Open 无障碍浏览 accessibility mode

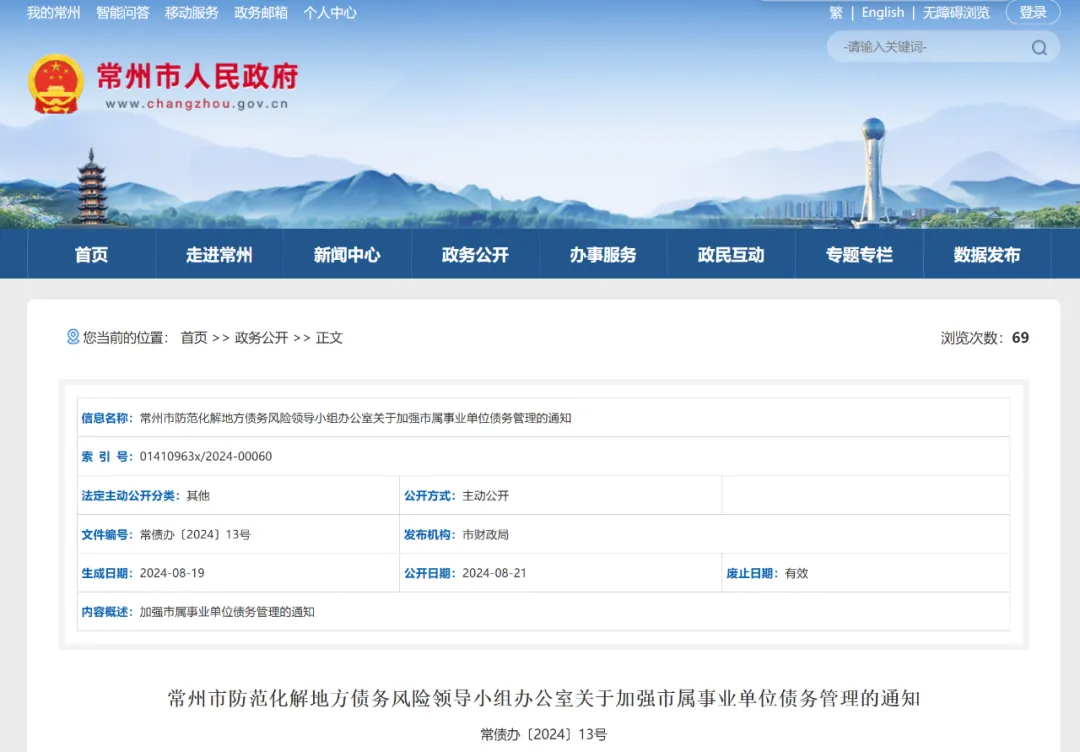click(956, 13)
